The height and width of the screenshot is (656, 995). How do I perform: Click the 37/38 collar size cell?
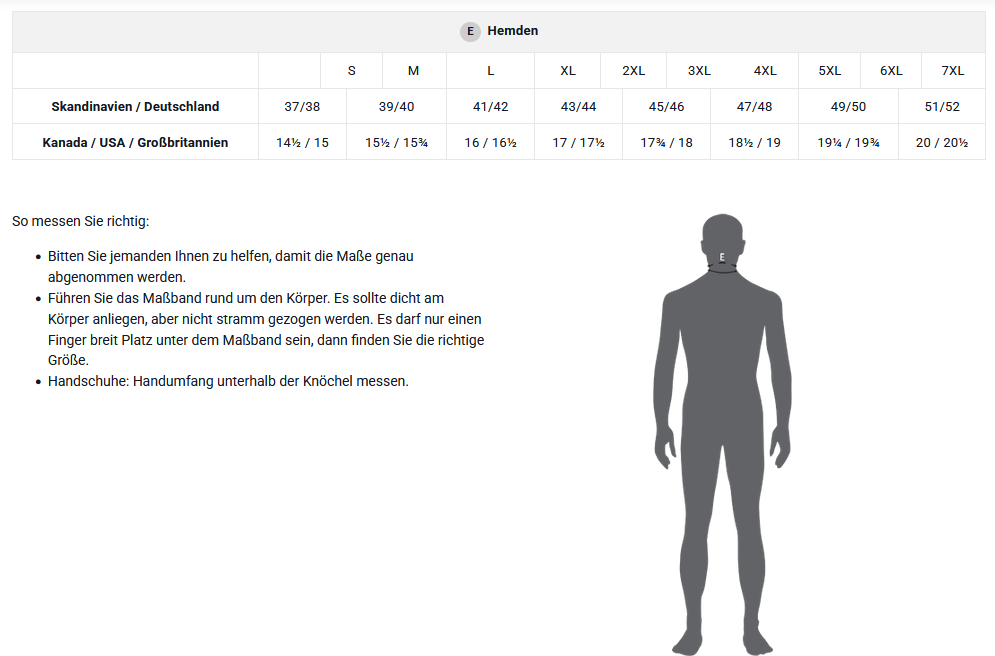coord(302,107)
